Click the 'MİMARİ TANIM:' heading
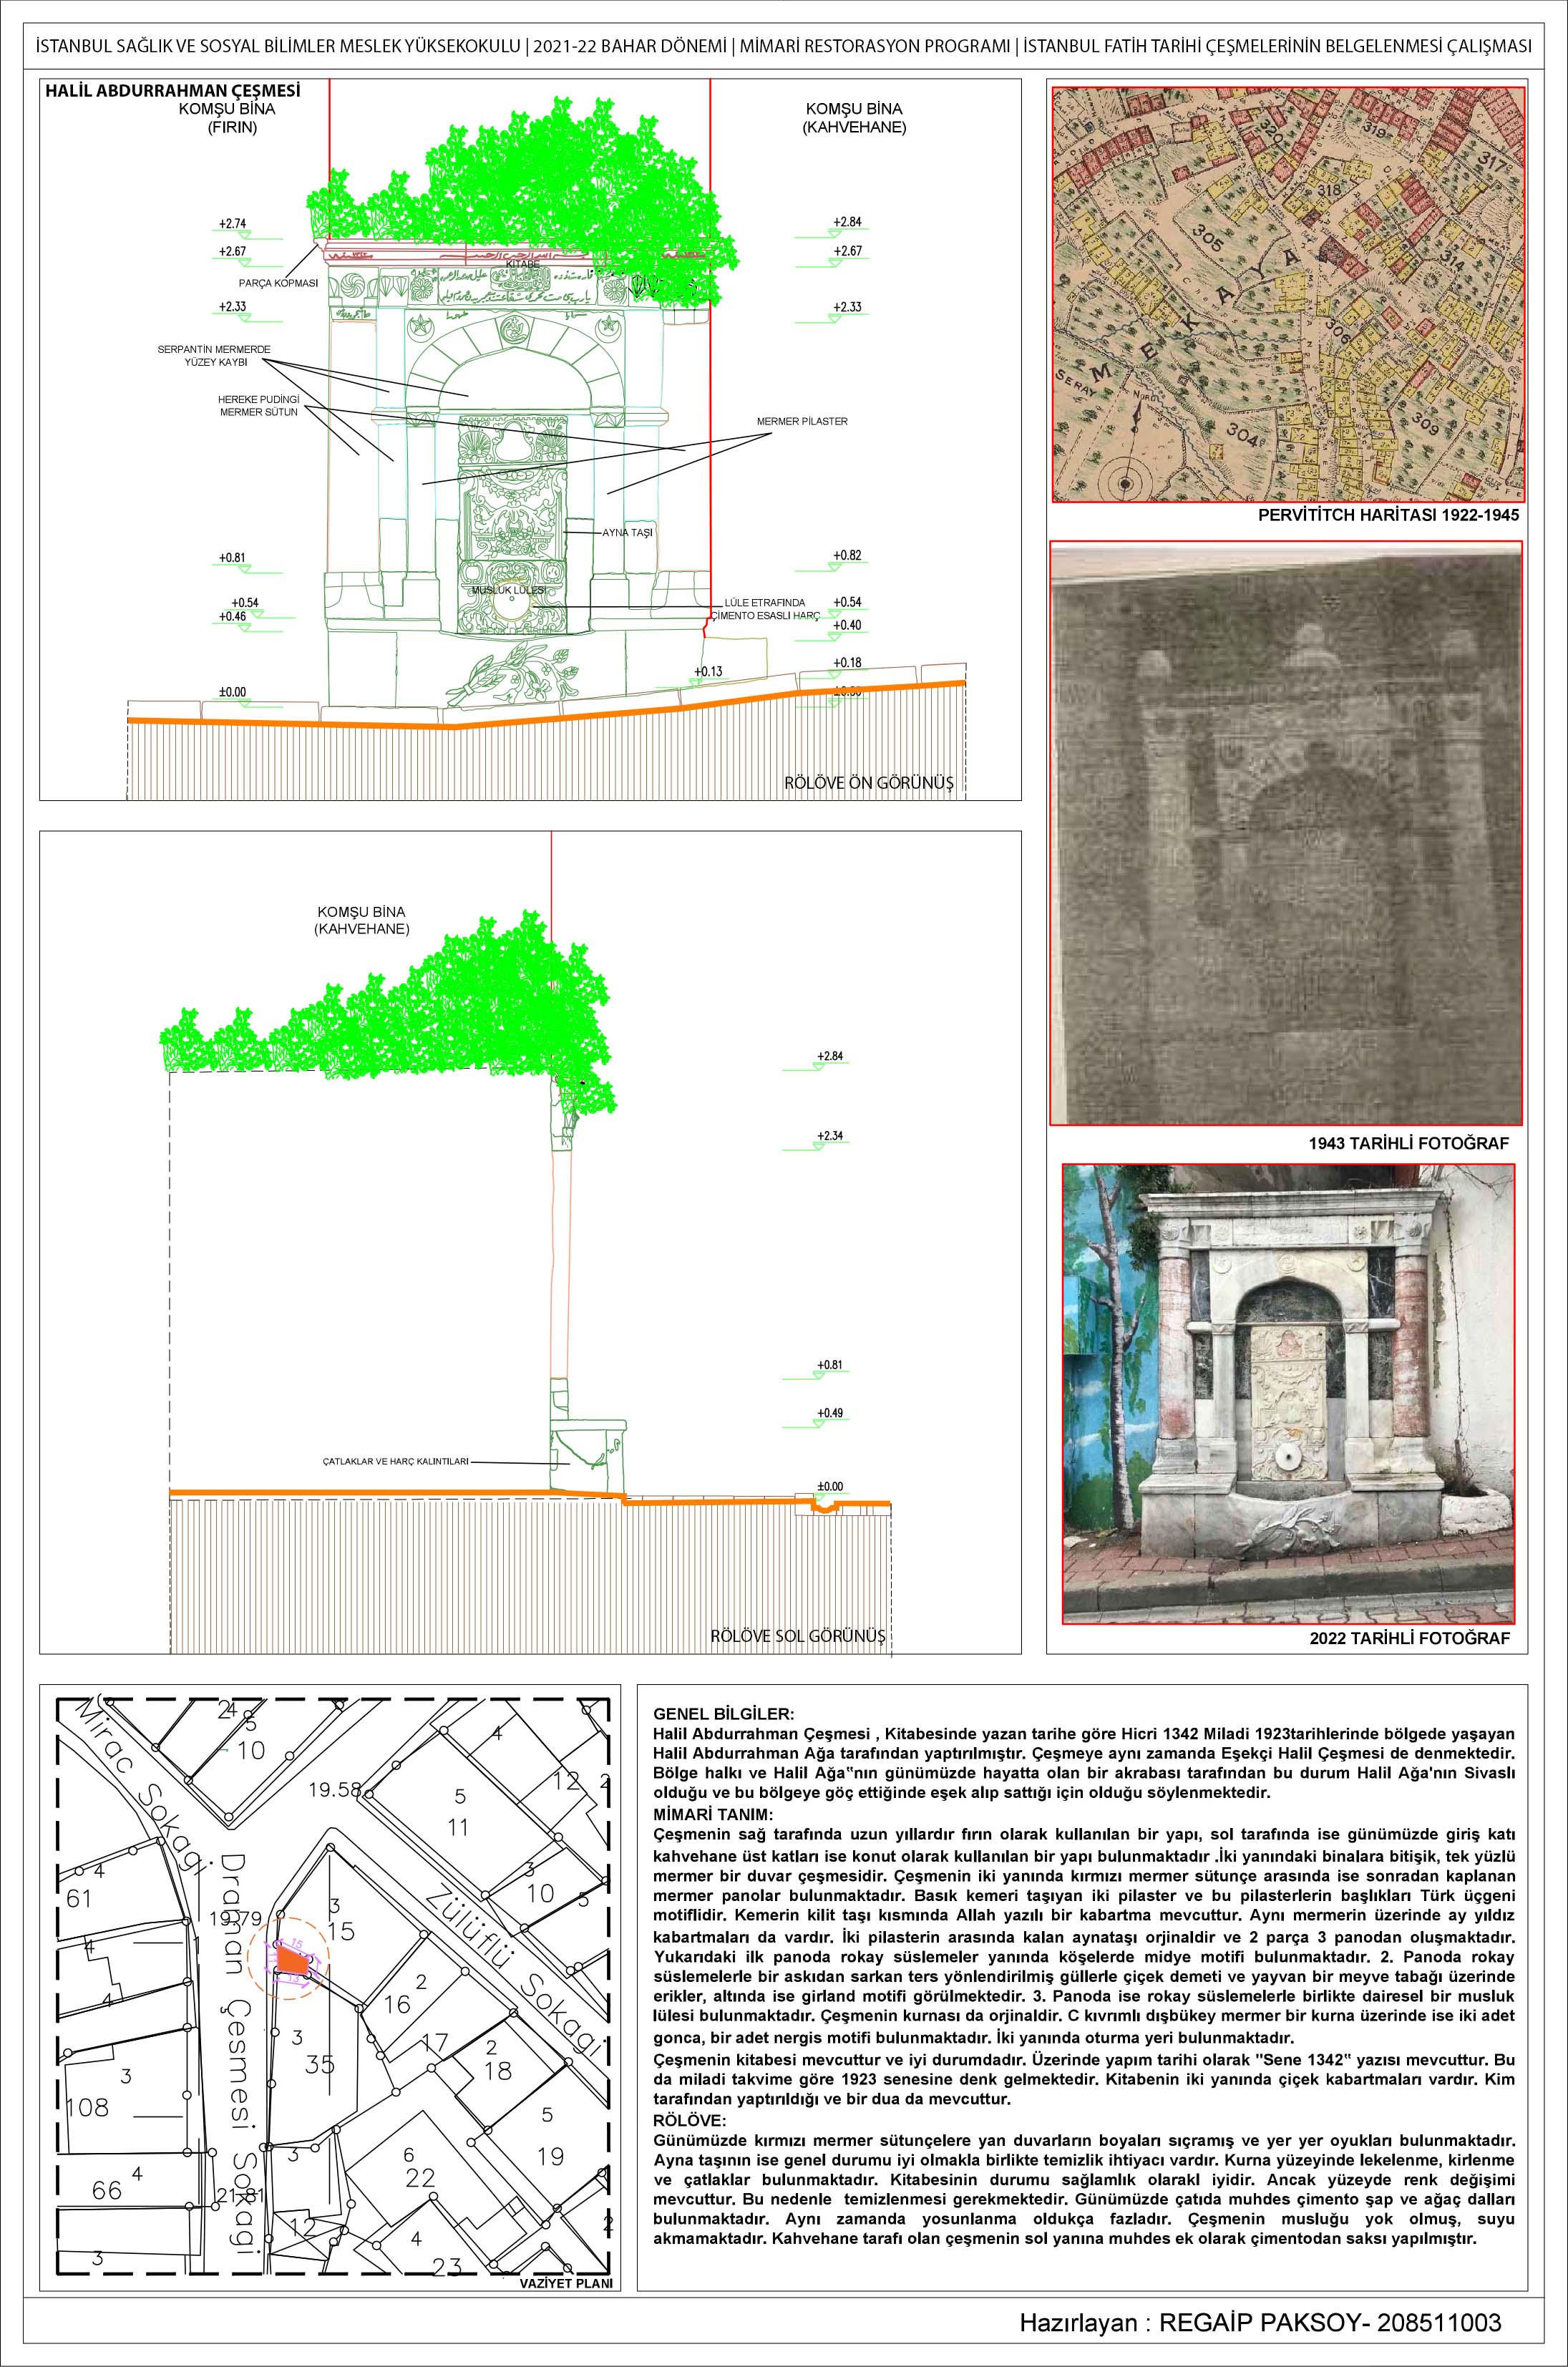Screen dimensions: 1568x2367 click(x=713, y=1815)
